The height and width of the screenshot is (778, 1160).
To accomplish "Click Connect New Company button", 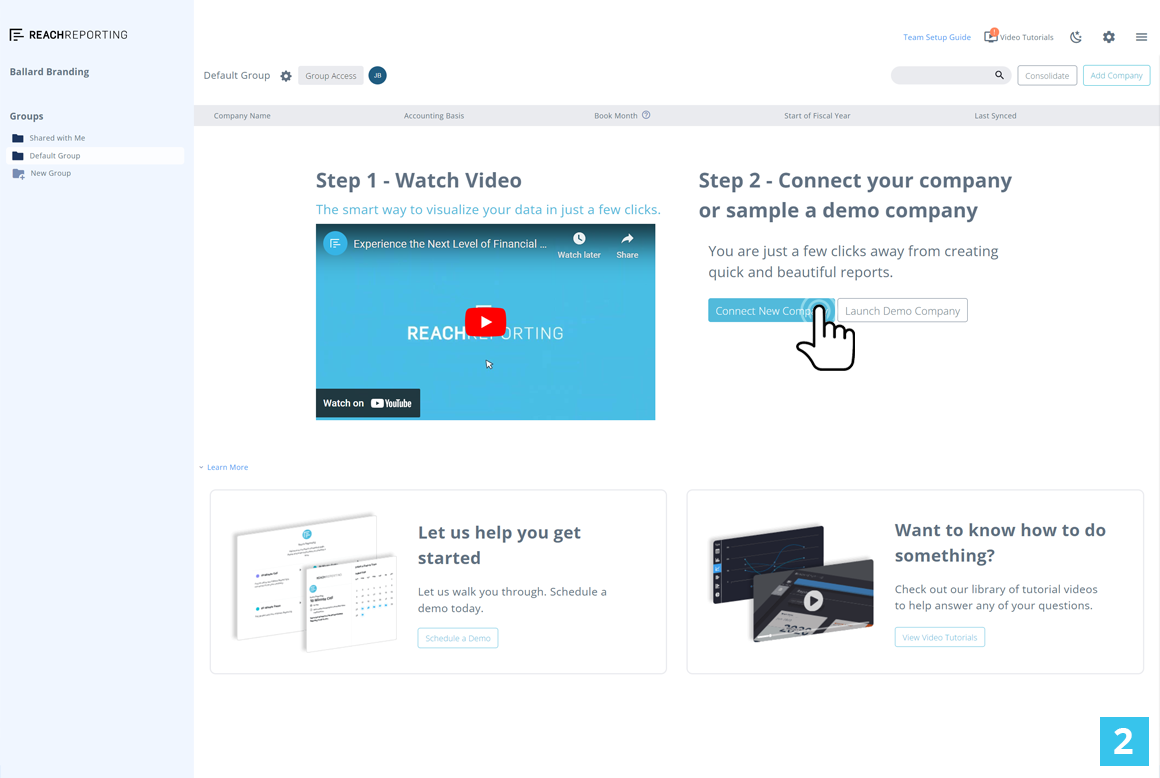I will [x=771, y=311].
